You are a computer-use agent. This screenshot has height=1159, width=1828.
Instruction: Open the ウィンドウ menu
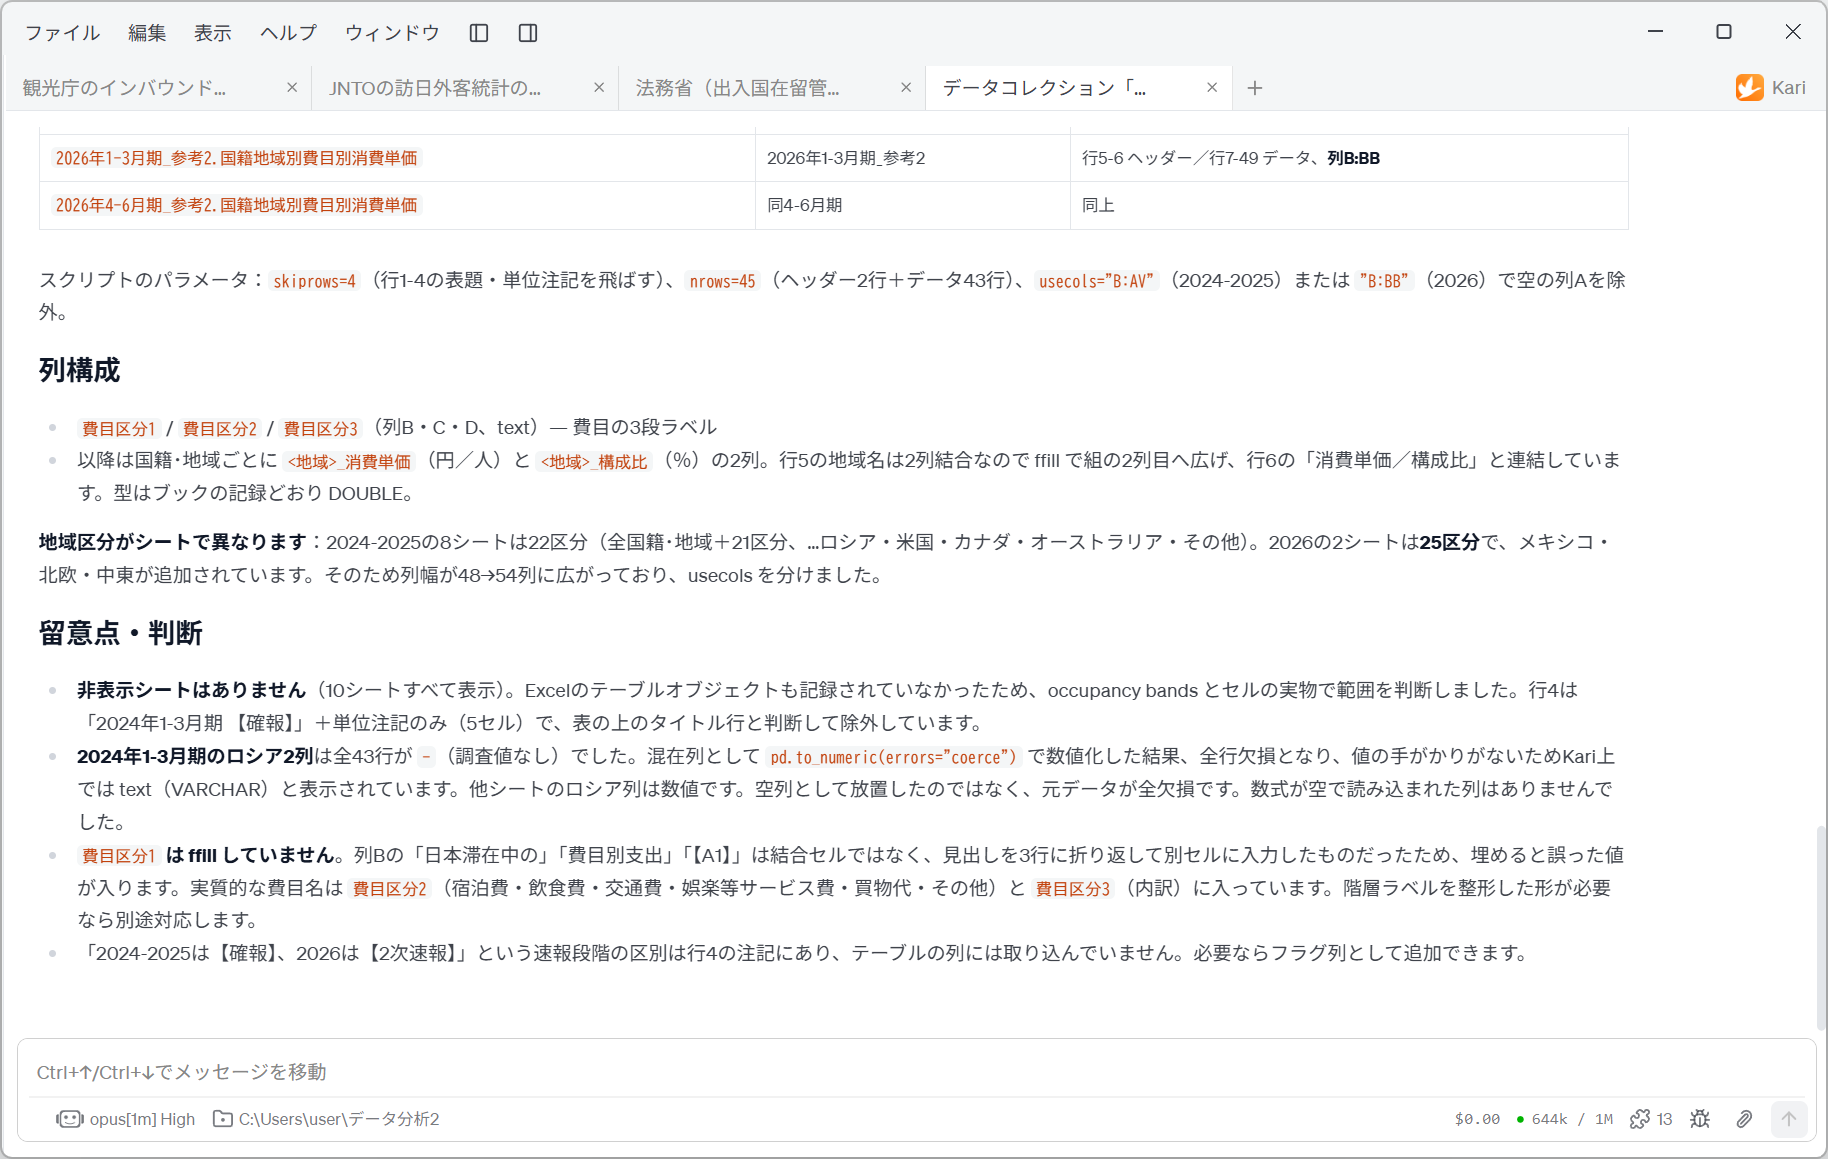point(393,33)
